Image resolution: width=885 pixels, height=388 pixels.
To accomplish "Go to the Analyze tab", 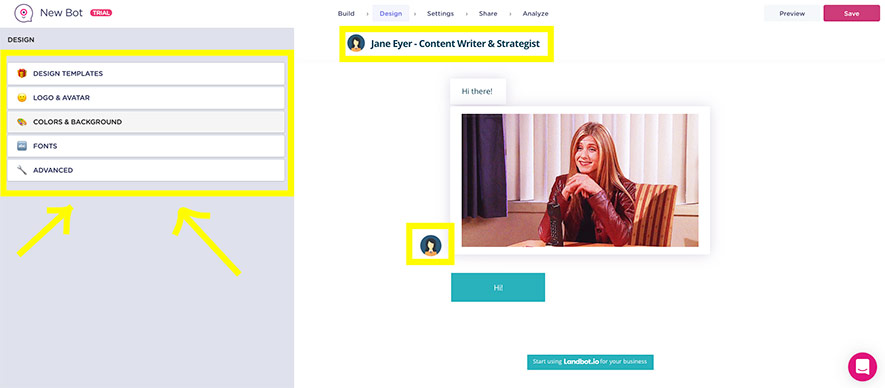I will [x=535, y=14].
